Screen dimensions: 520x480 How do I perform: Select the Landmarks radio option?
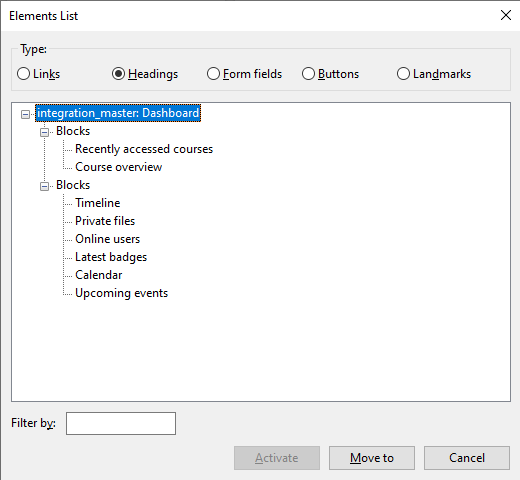coord(434,74)
